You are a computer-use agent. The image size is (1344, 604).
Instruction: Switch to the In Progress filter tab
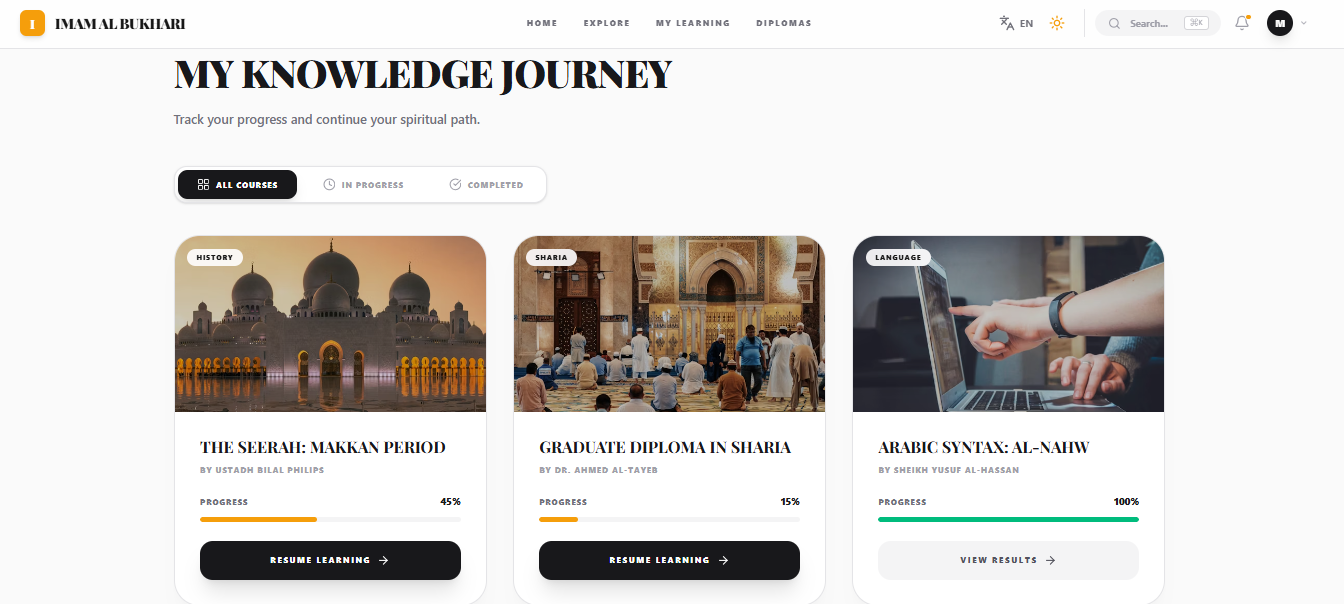pos(364,185)
